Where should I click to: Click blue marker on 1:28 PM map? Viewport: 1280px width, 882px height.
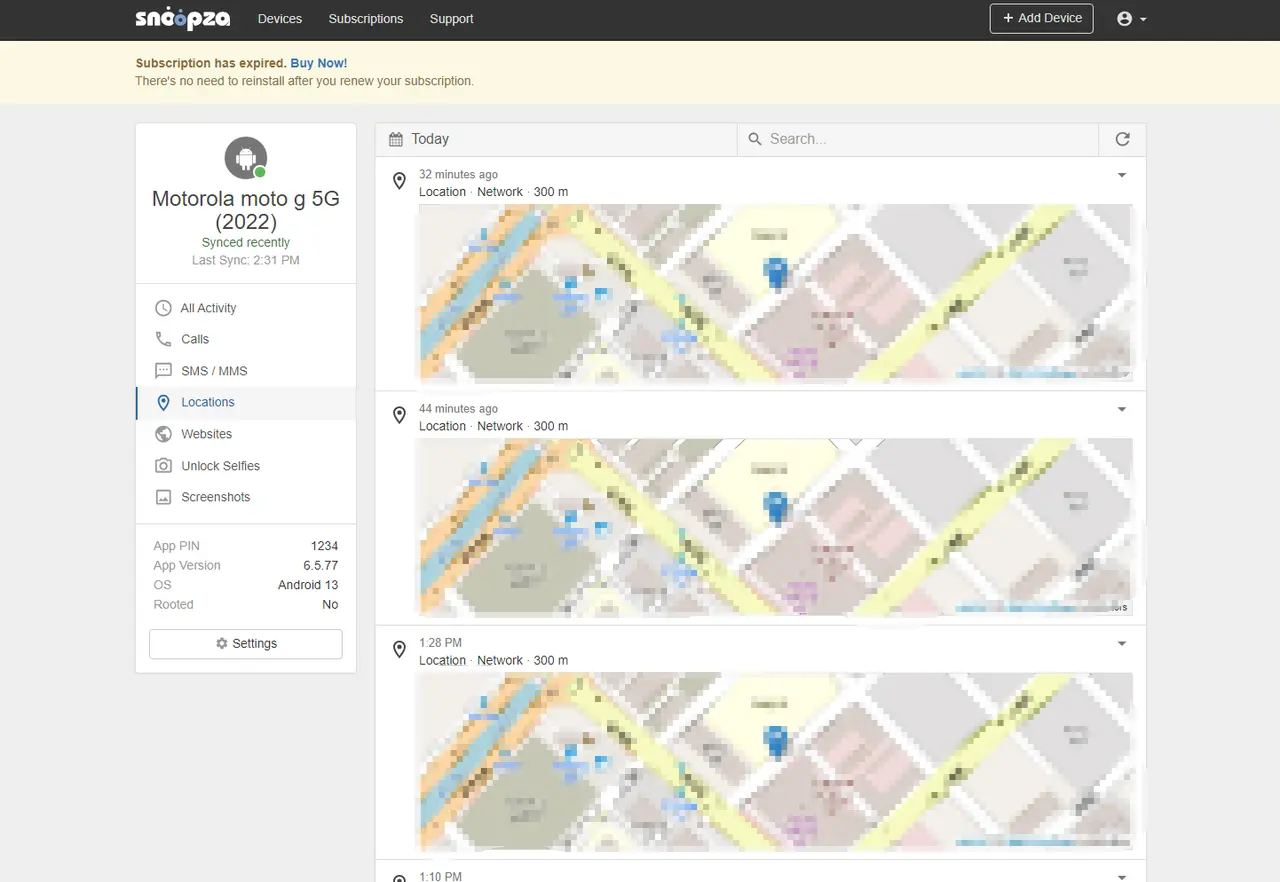click(x=776, y=741)
